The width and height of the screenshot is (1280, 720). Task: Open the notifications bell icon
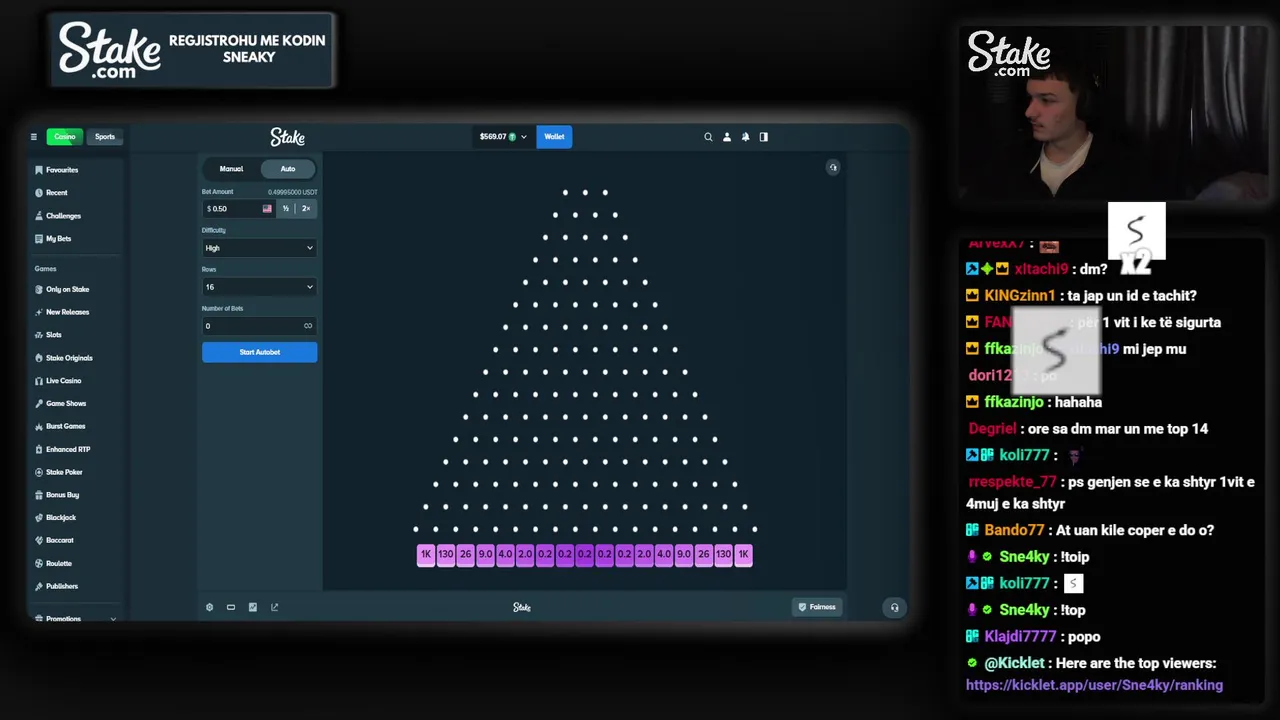click(x=745, y=137)
